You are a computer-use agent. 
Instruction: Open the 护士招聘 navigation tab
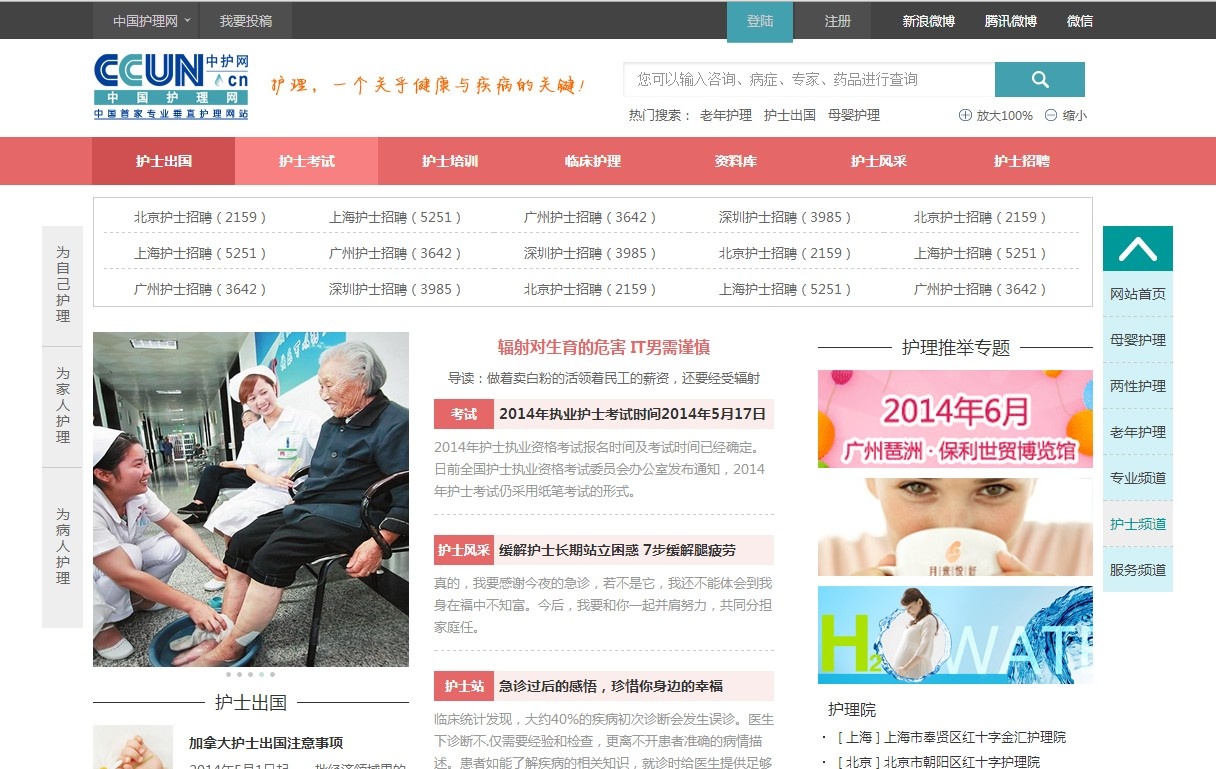click(x=1021, y=161)
